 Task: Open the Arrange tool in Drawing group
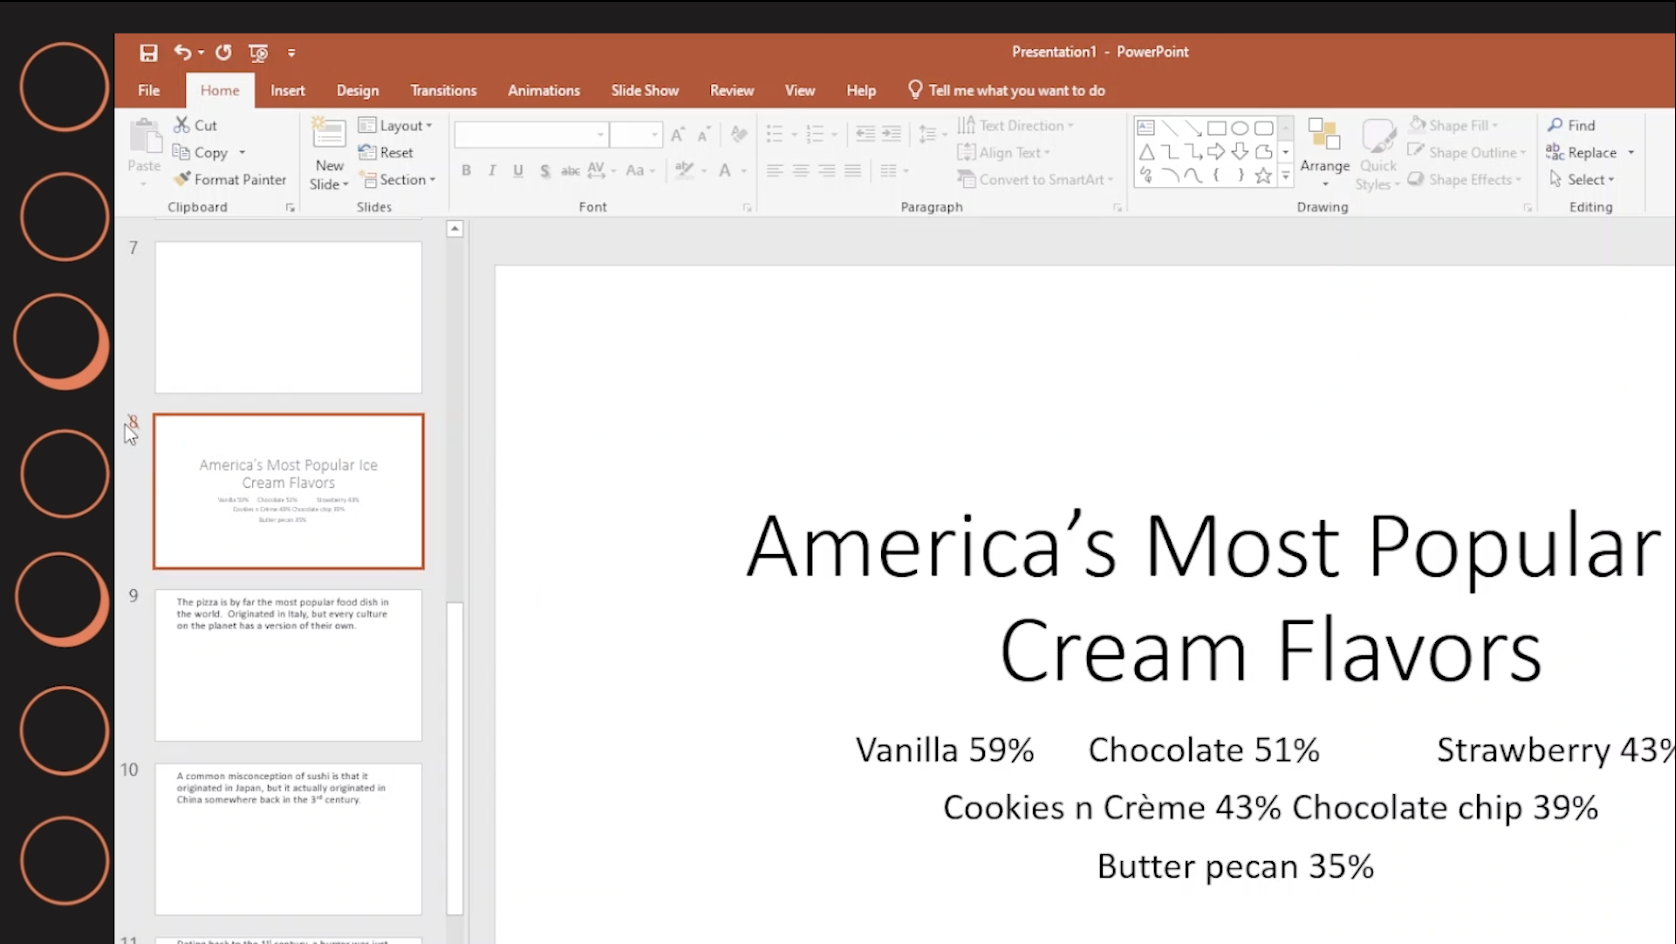coord(1324,150)
